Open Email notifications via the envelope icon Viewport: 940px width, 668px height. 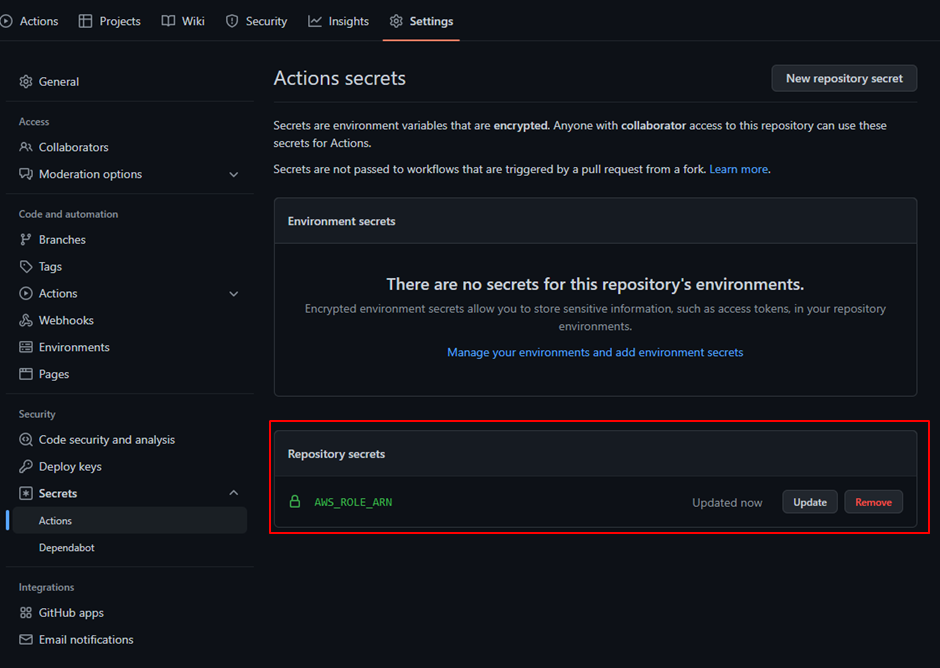tap(24, 639)
